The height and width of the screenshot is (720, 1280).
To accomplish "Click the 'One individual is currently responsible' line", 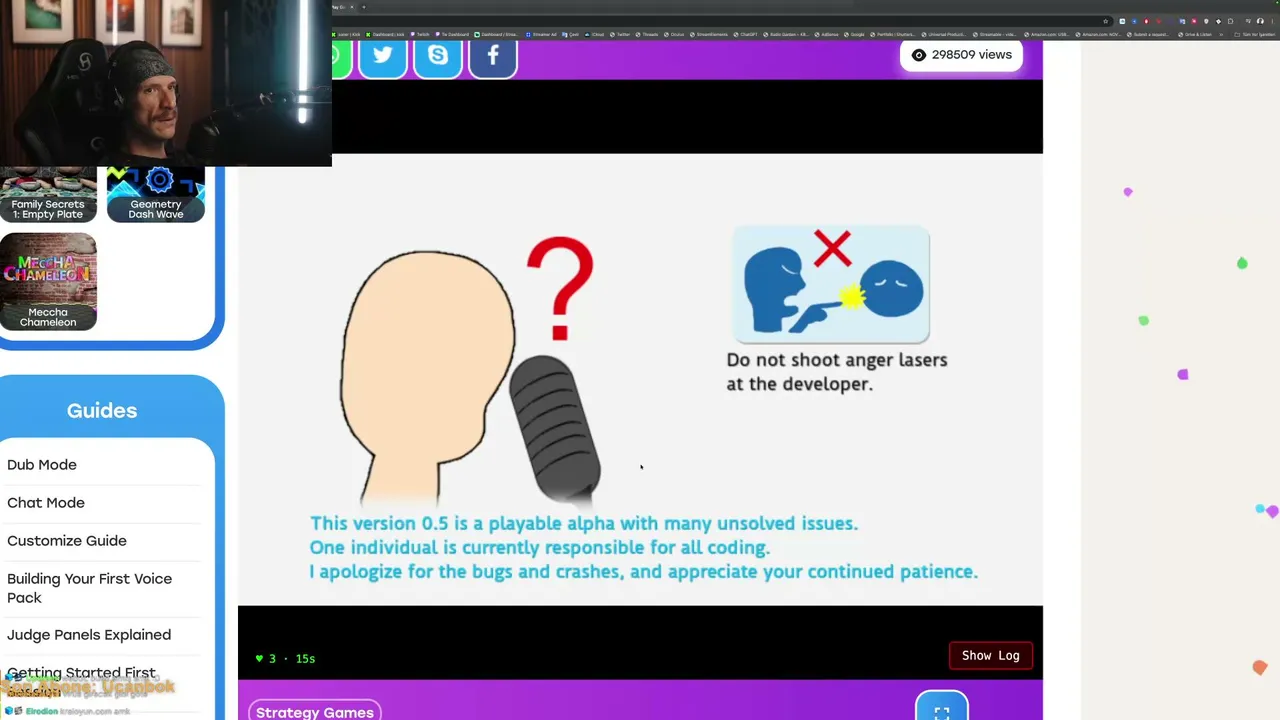I will click(540, 548).
